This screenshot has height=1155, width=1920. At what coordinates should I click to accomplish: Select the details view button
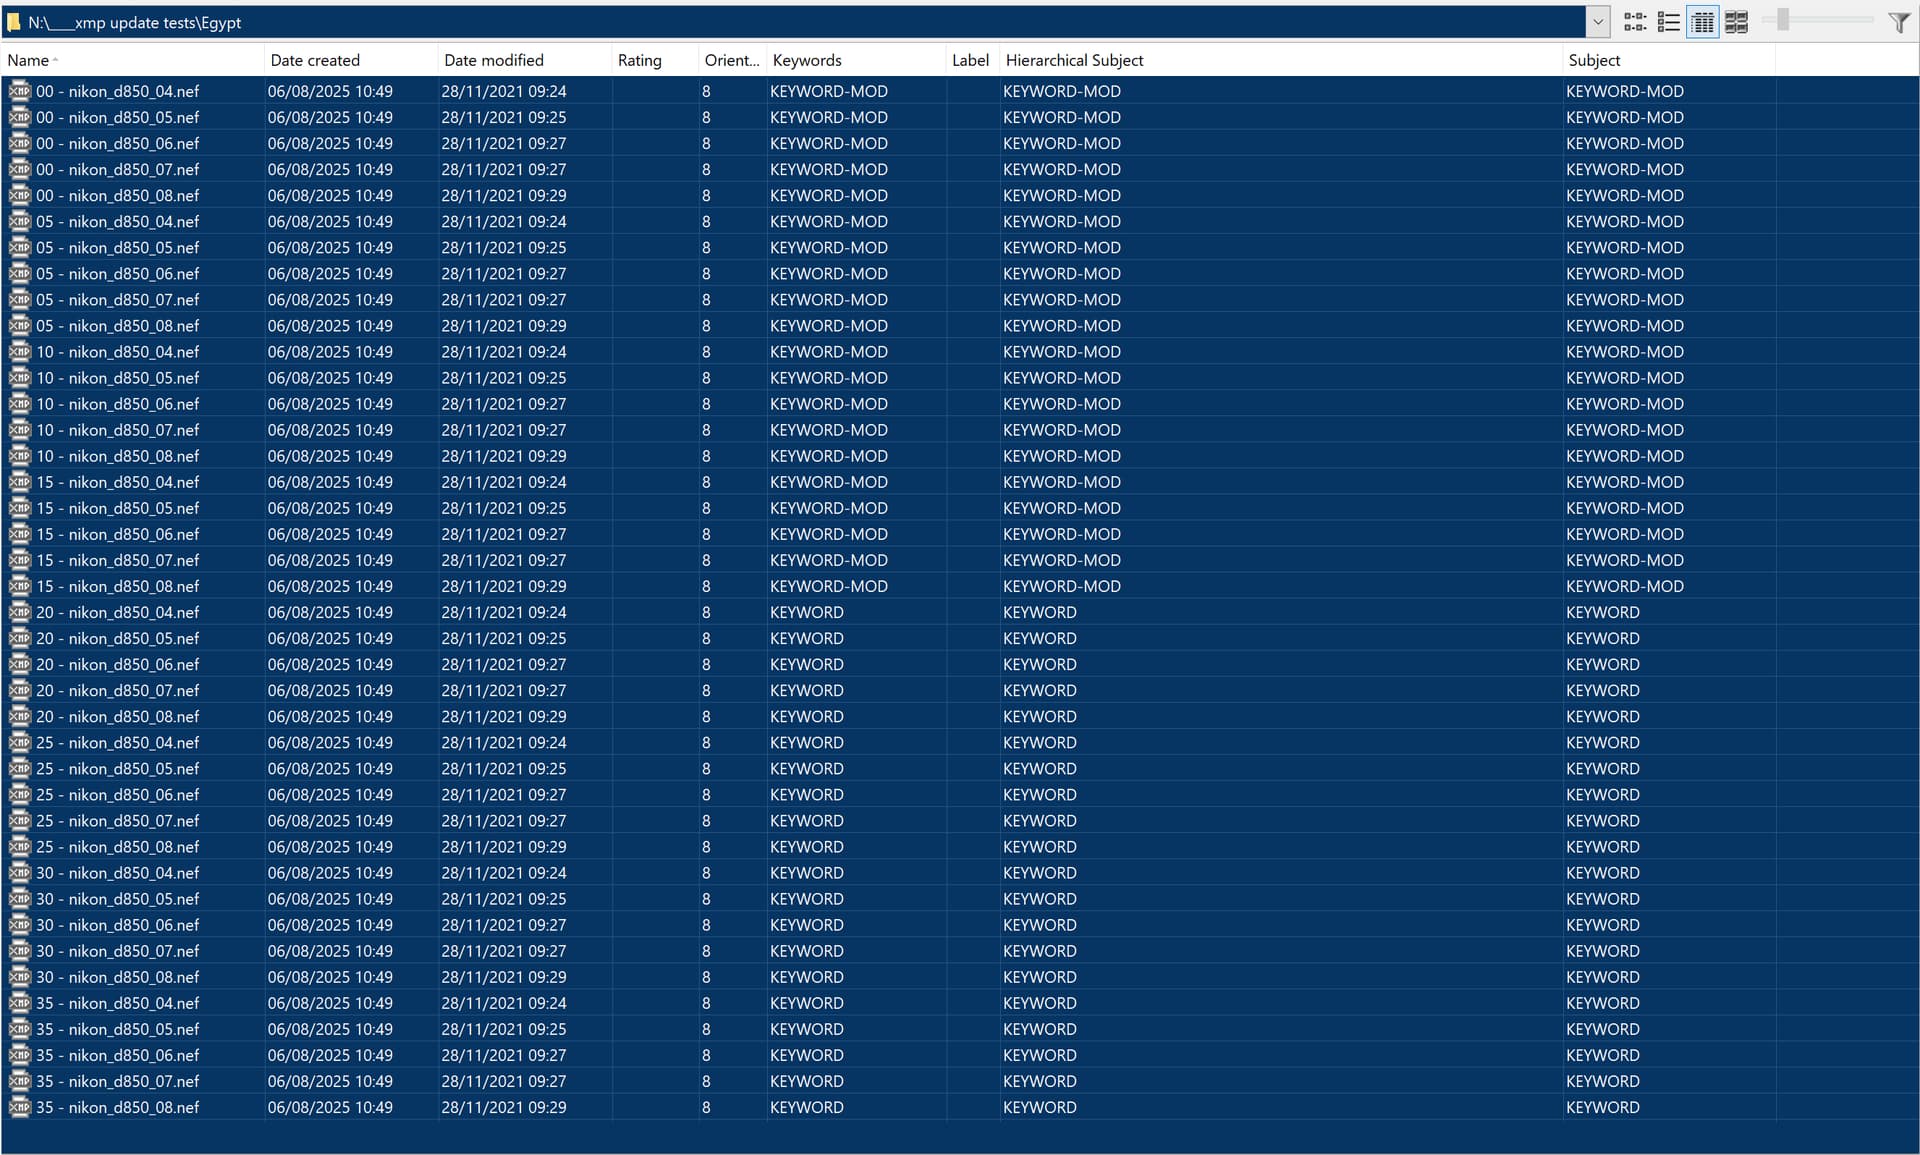click(x=1702, y=22)
